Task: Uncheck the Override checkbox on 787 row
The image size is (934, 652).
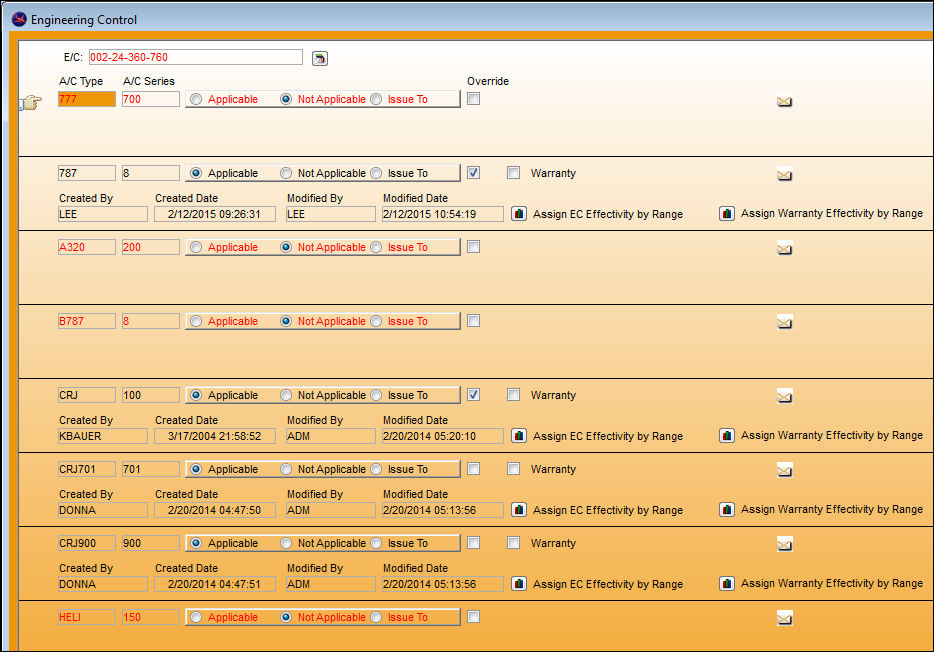Action: (x=474, y=173)
